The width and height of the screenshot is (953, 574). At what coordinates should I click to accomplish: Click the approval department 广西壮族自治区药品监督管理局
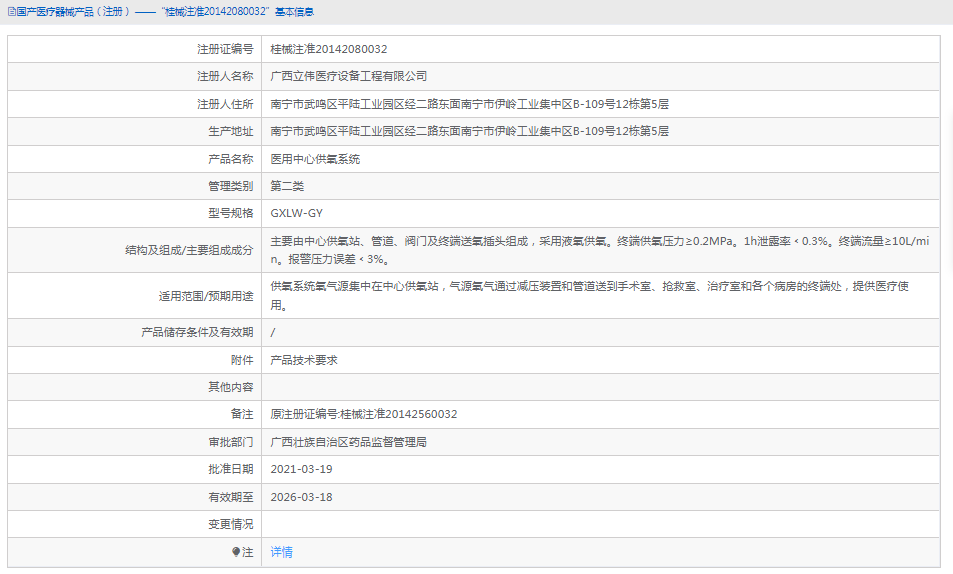click(348, 442)
